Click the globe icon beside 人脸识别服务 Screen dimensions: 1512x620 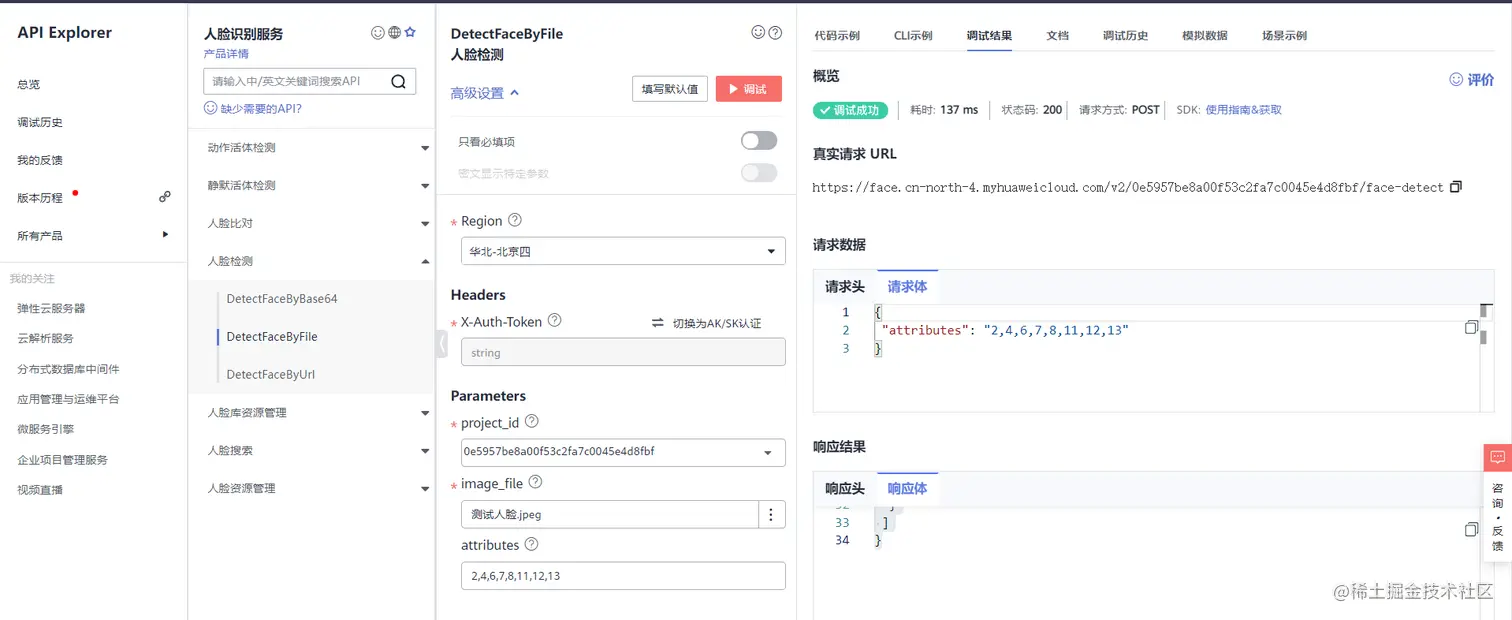tap(394, 33)
